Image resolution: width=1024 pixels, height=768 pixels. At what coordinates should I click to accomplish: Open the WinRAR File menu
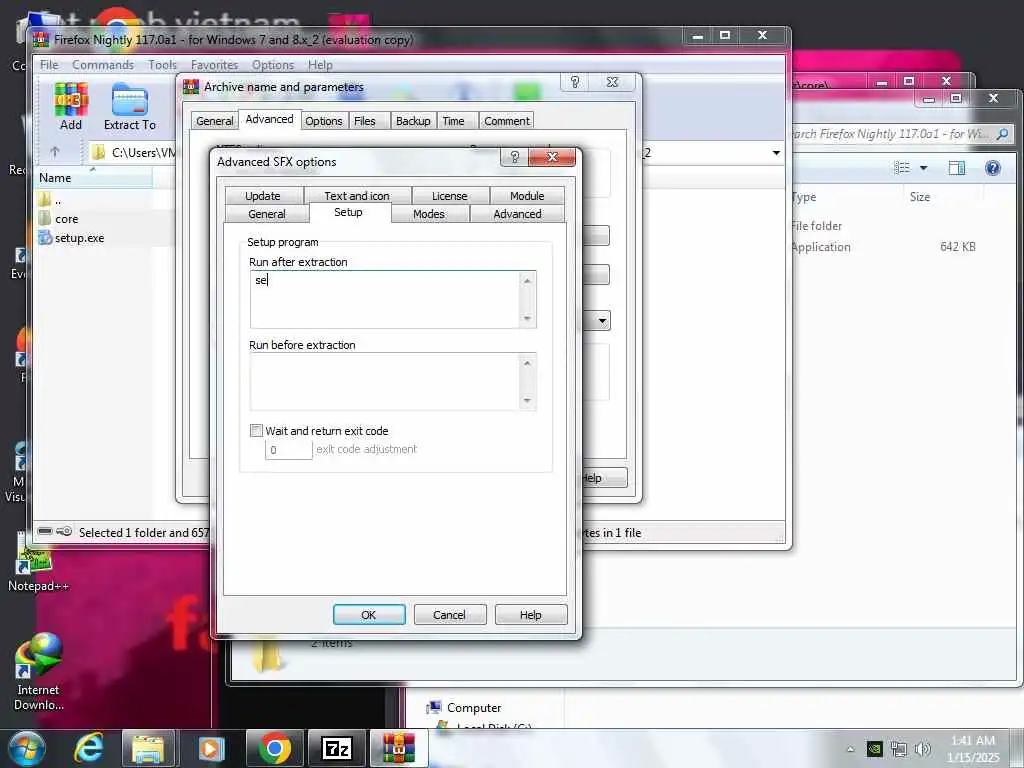(49, 65)
